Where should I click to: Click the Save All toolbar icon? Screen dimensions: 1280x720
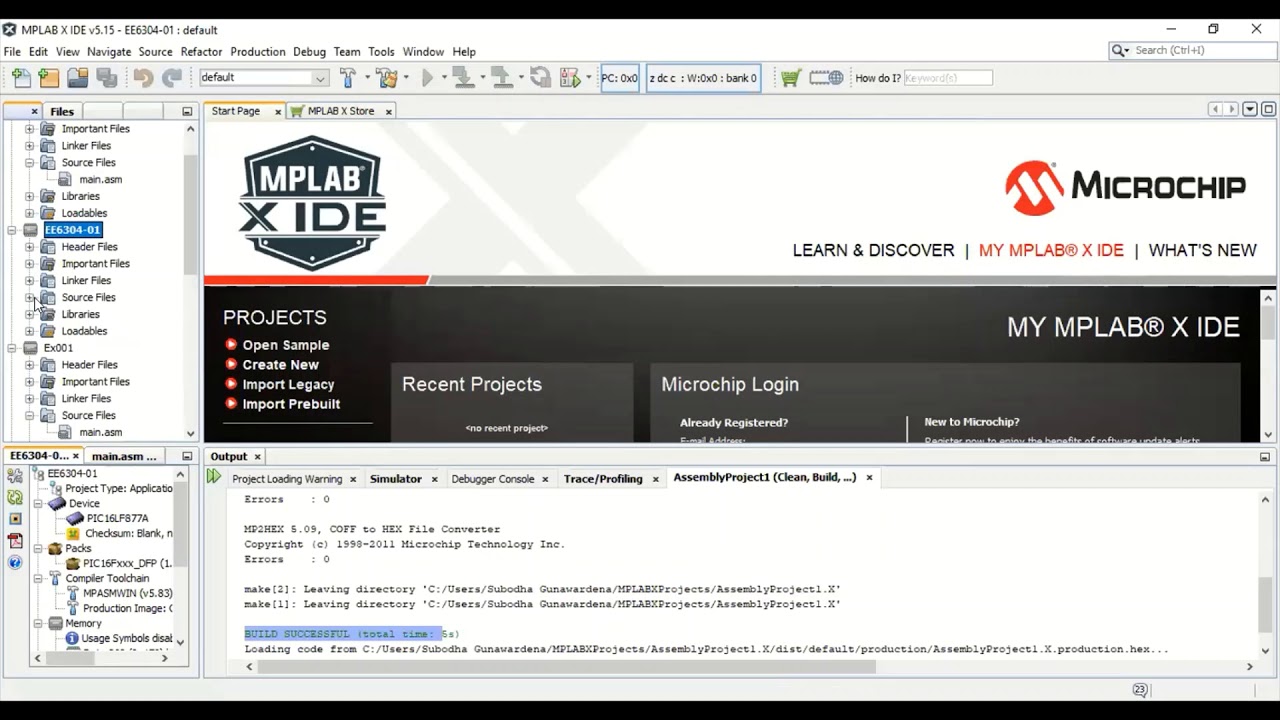107,78
